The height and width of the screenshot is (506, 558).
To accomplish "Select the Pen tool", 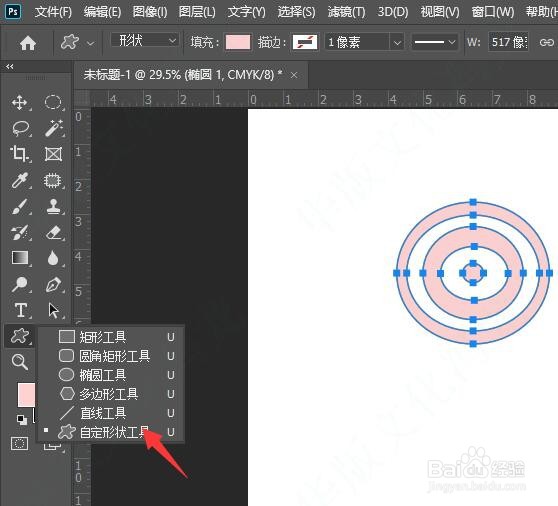I will tap(54, 284).
